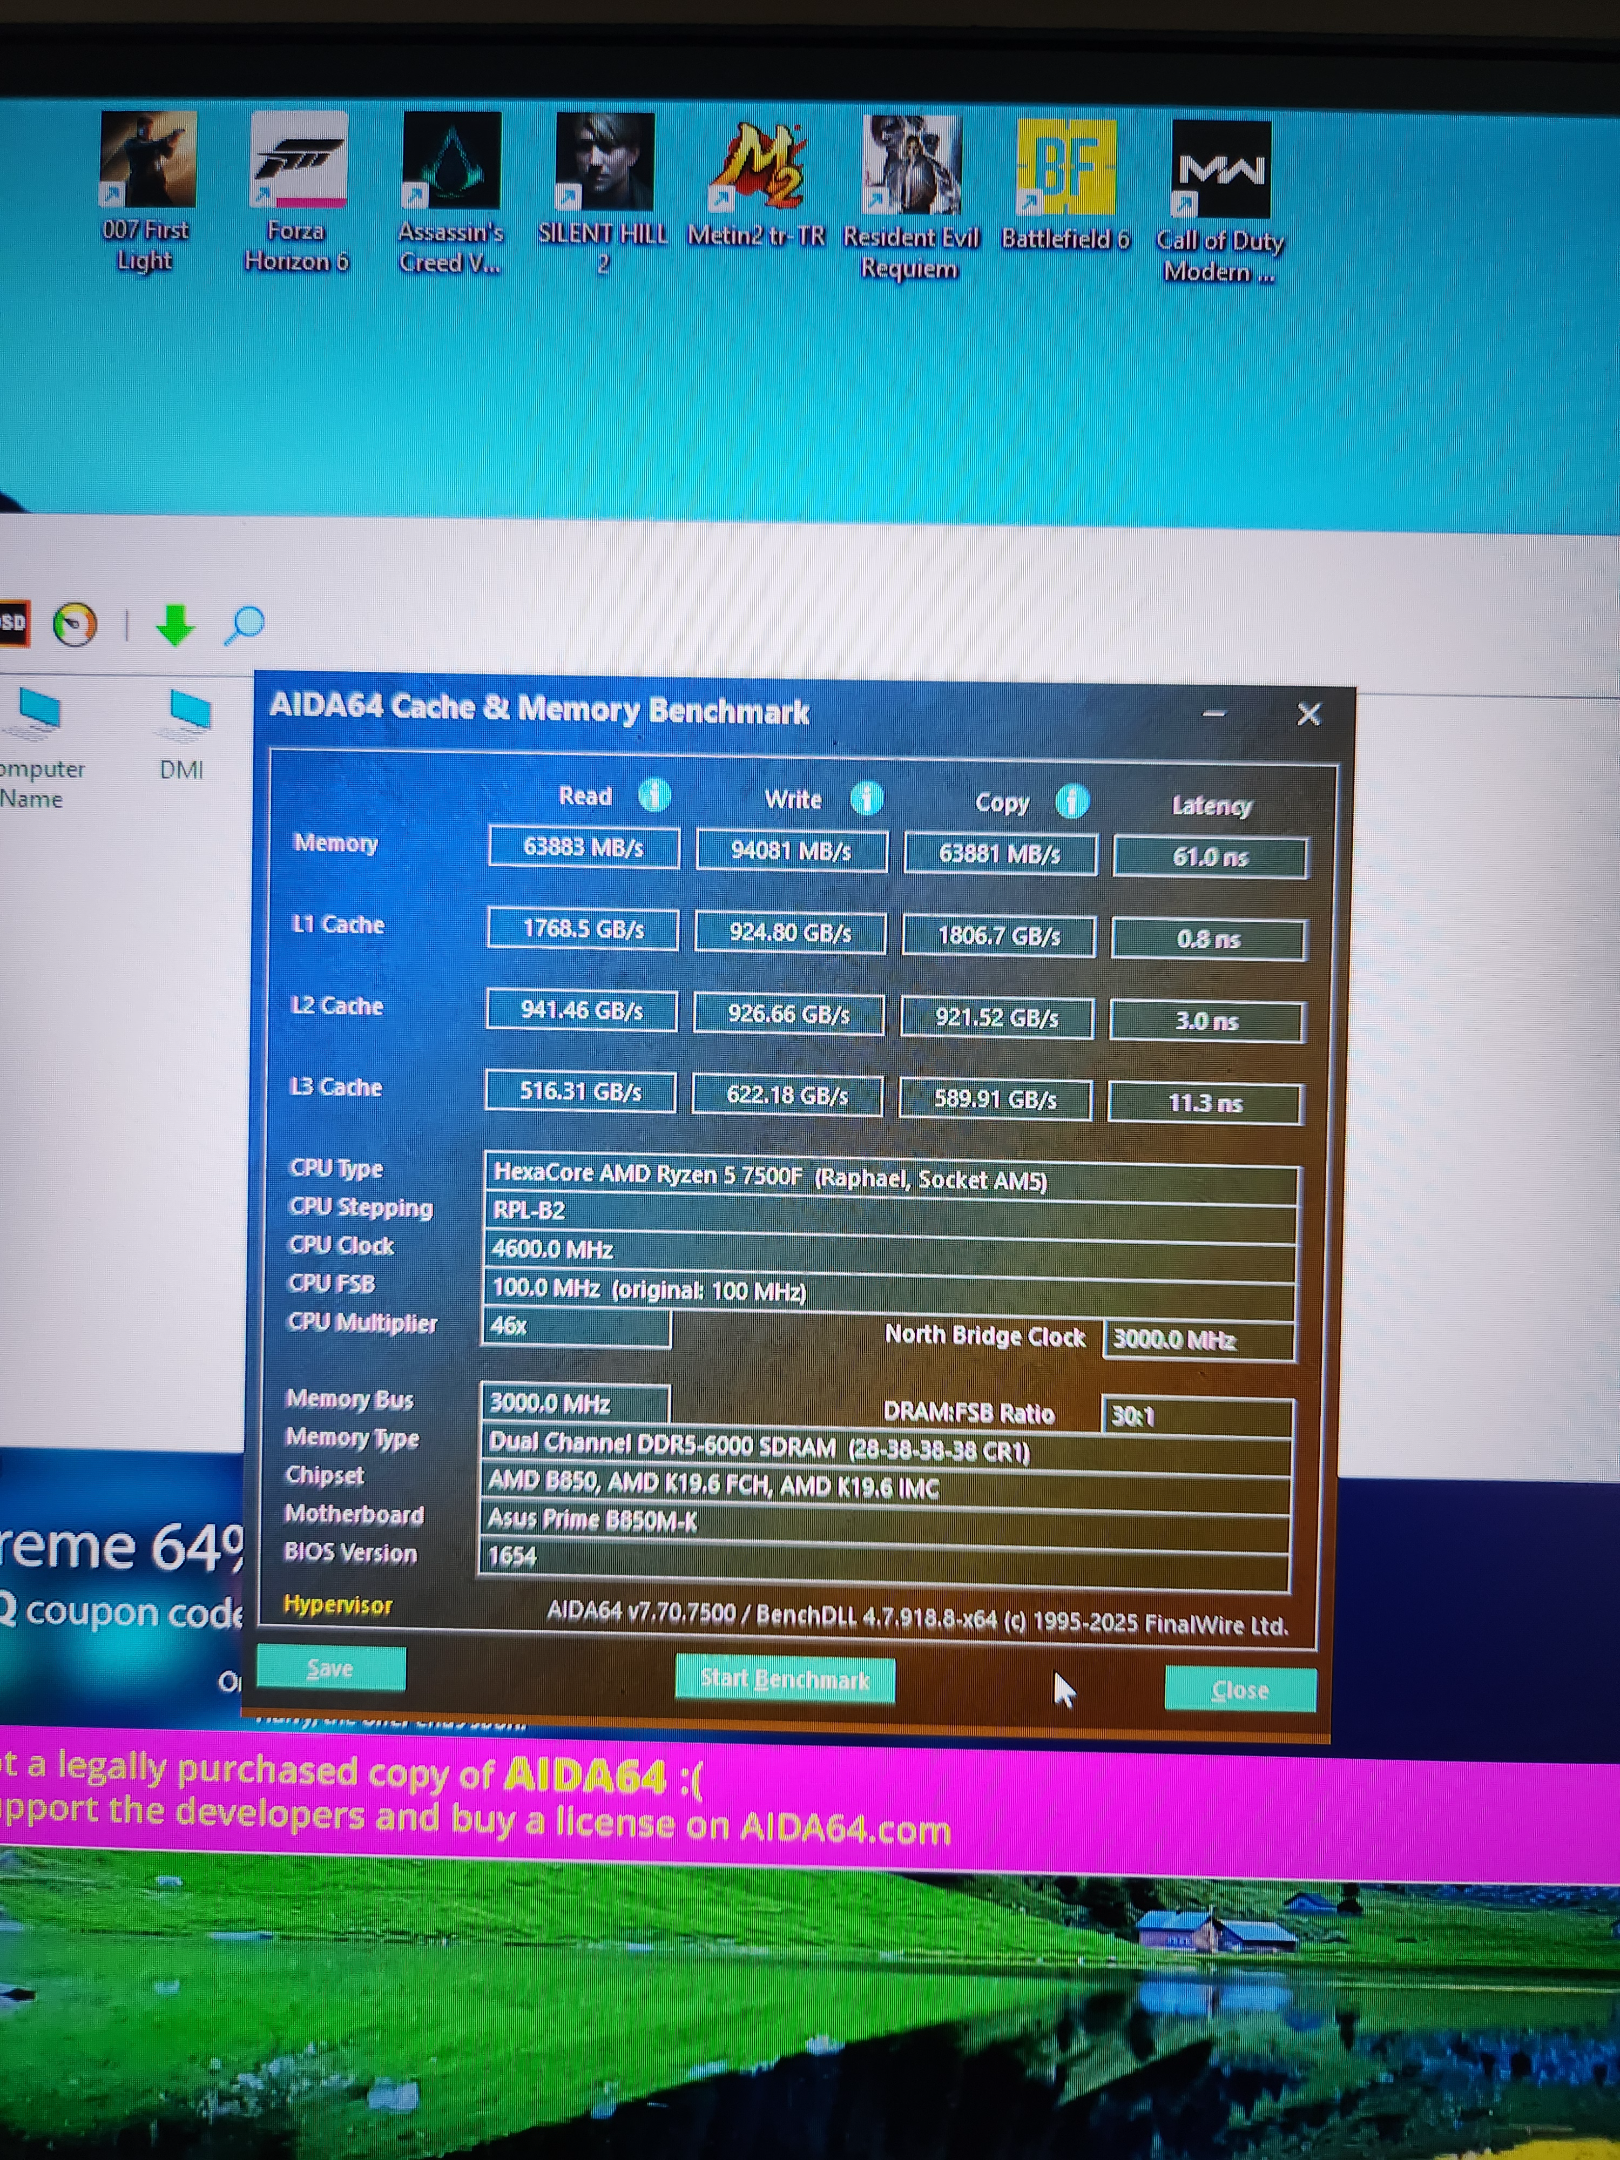Click the L2 Cache Write value 926.66 GB/s

click(x=789, y=1014)
